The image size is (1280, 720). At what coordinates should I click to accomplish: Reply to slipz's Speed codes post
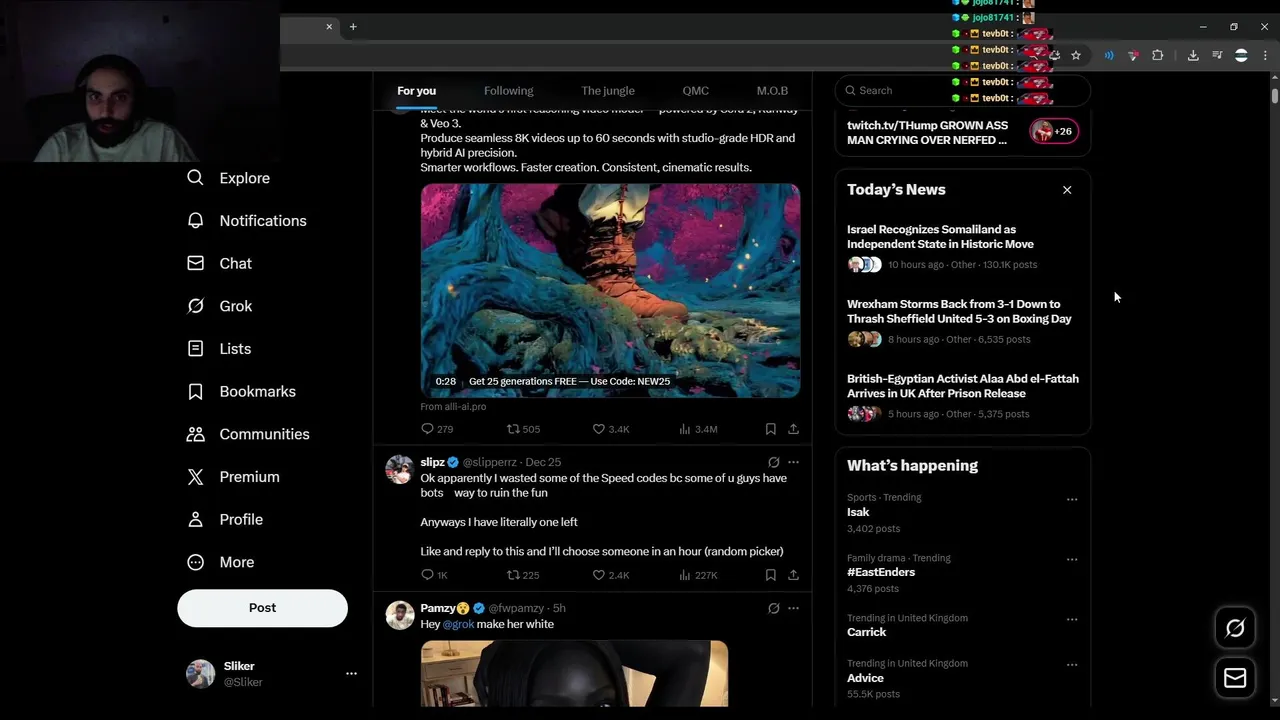point(435,575)
